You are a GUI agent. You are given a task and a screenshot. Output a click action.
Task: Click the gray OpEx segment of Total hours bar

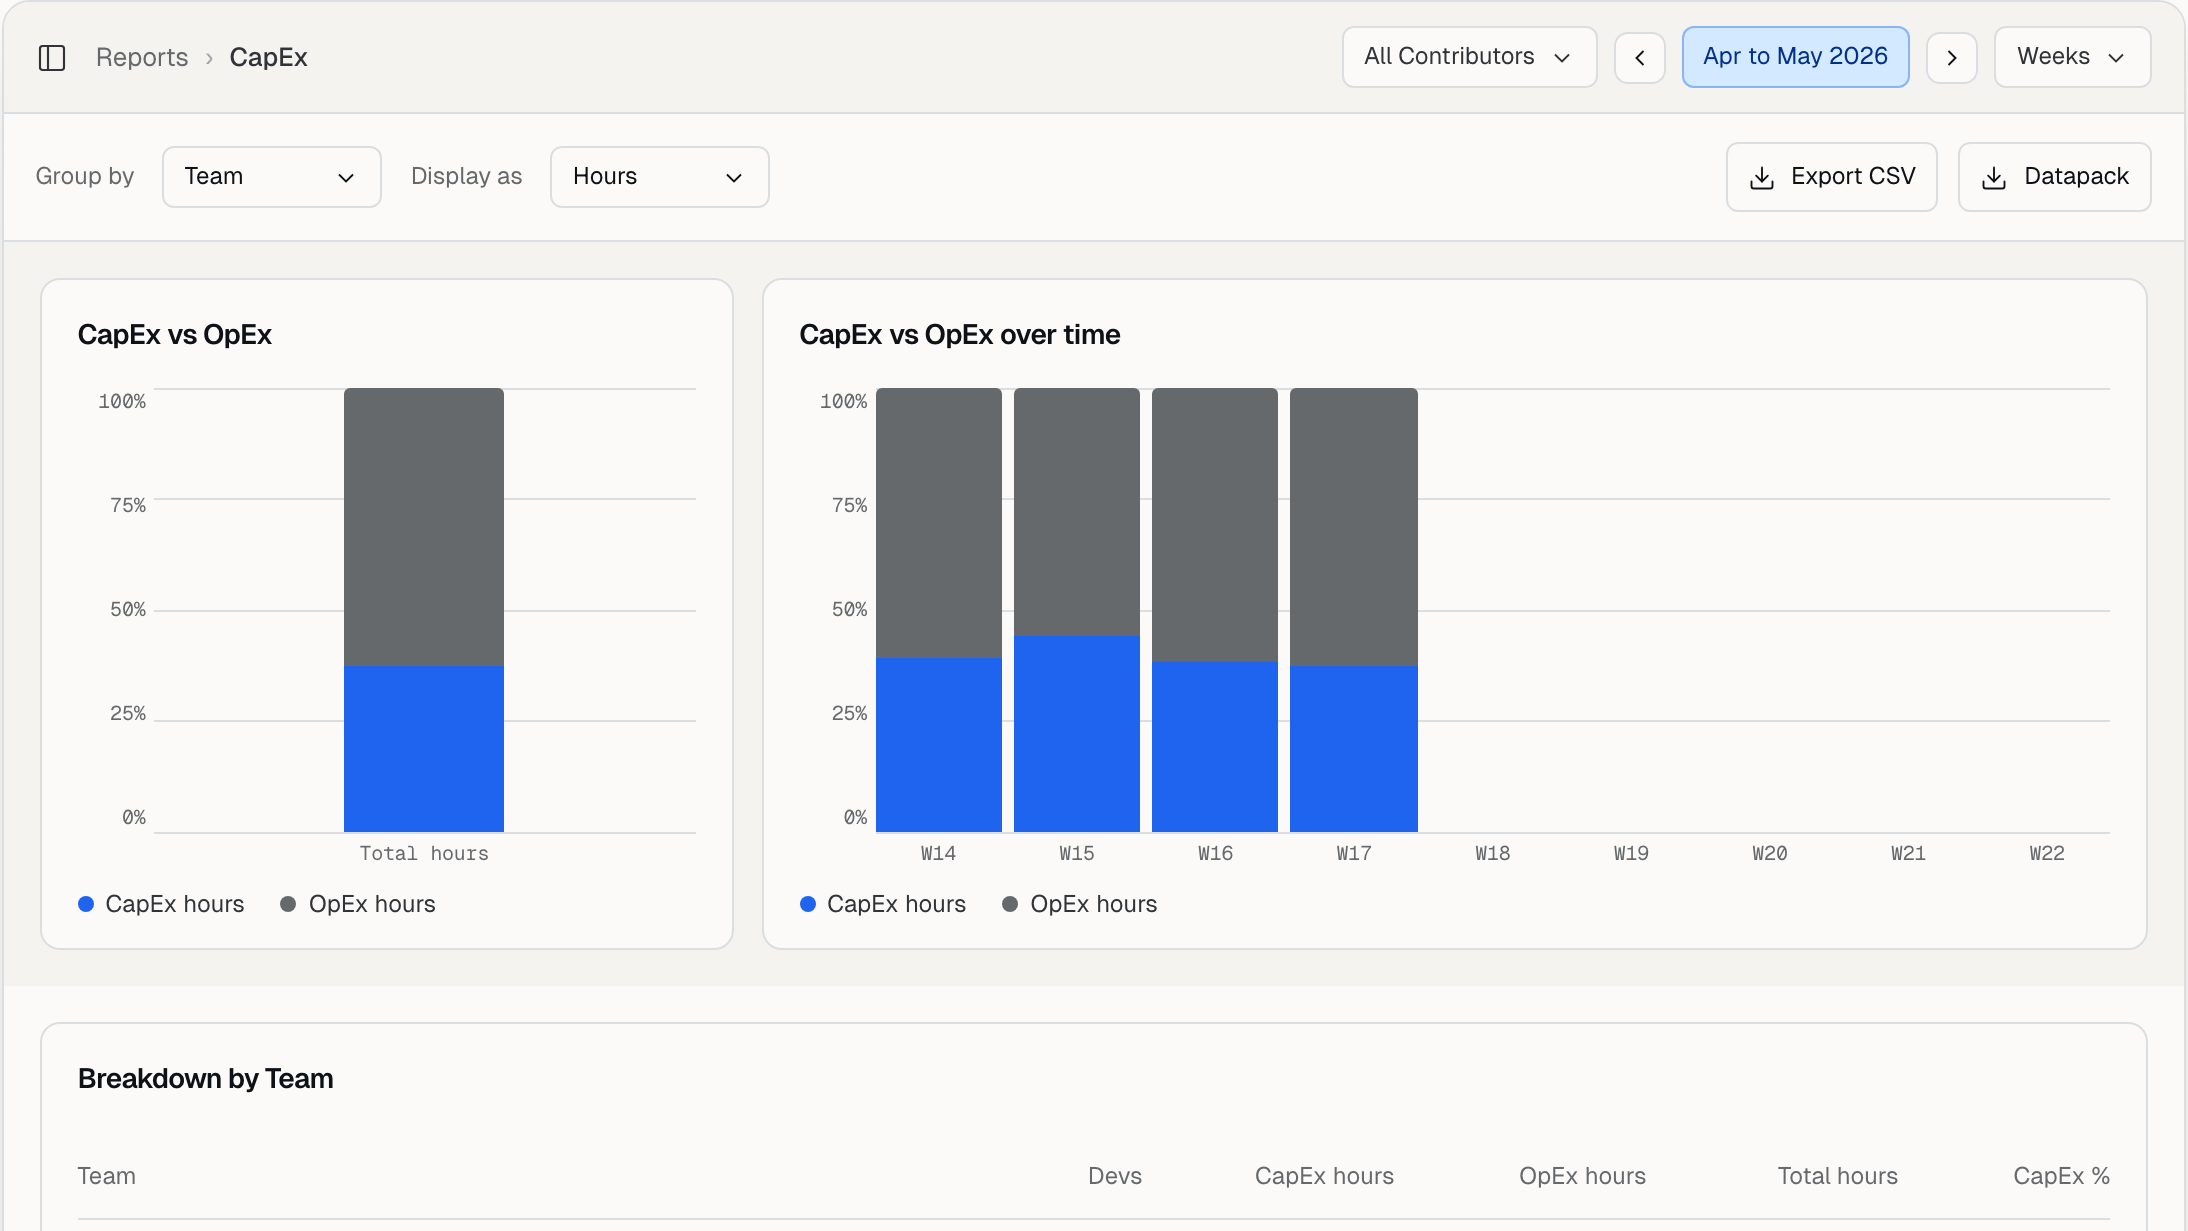tap(424, 527)
